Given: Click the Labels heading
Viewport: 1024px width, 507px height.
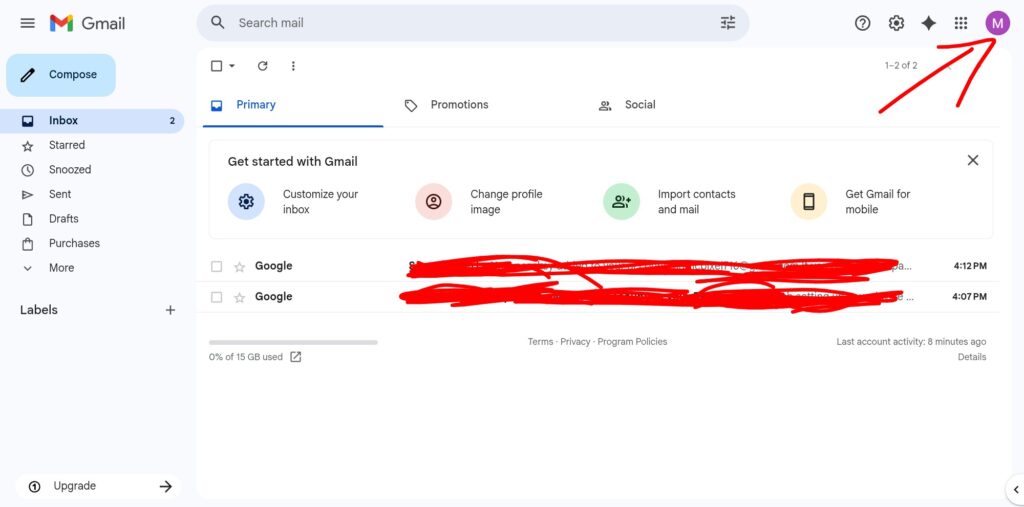Looking at the screenshot, I should [x=39, y=310].
